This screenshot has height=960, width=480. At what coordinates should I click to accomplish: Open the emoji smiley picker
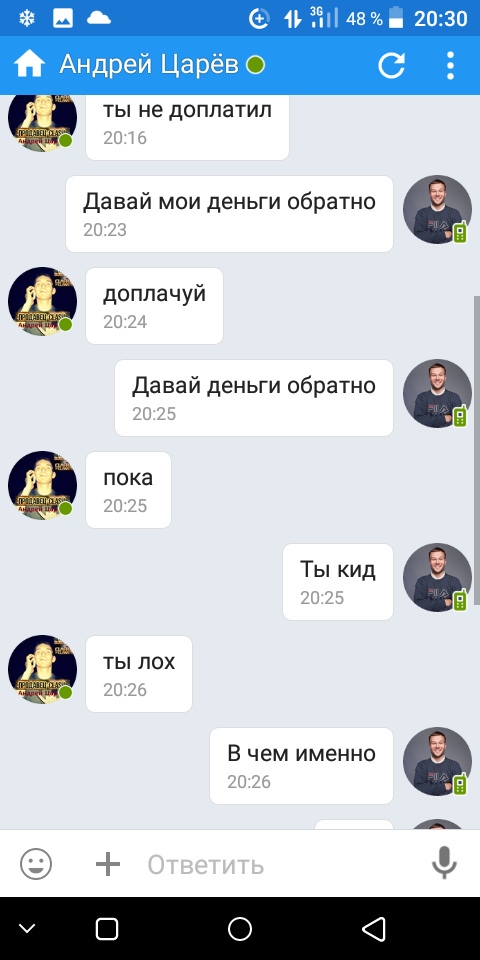click(36, 864)
